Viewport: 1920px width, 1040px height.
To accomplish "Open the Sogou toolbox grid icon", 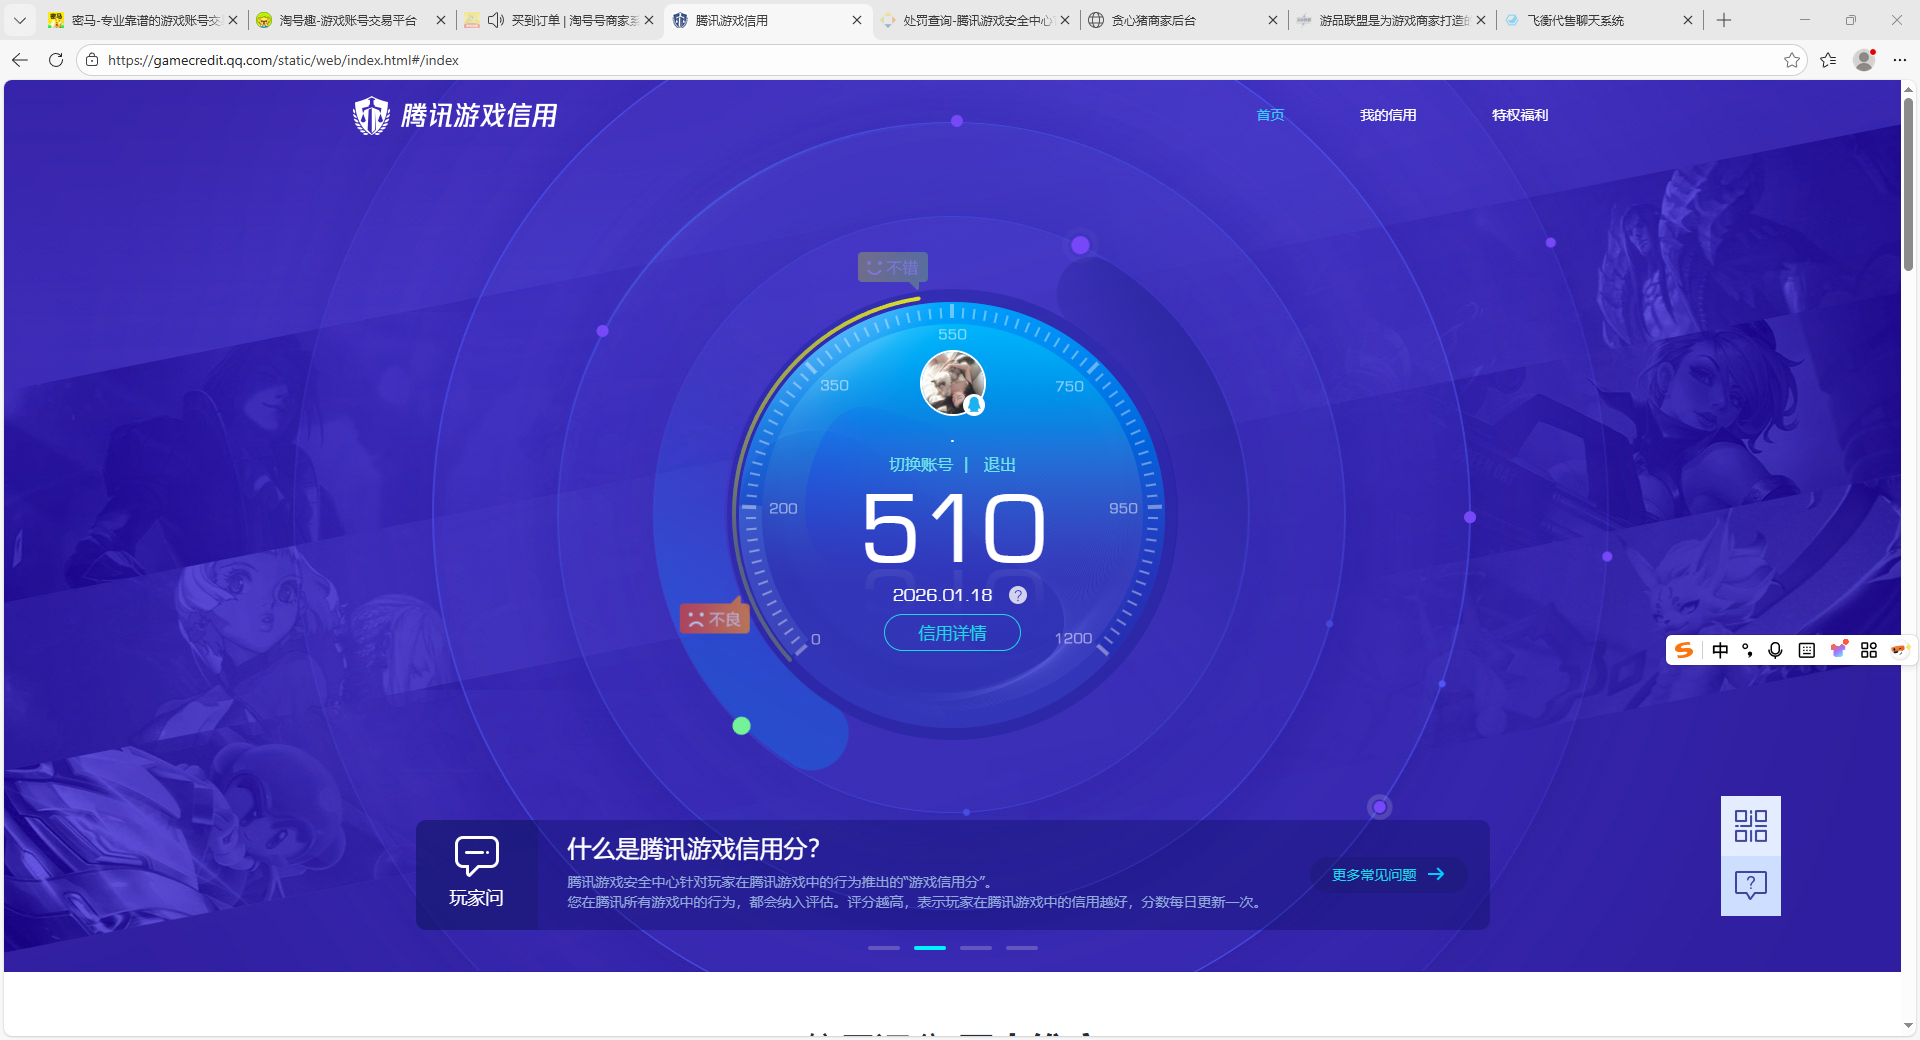I will click(x=1868, y=650).
